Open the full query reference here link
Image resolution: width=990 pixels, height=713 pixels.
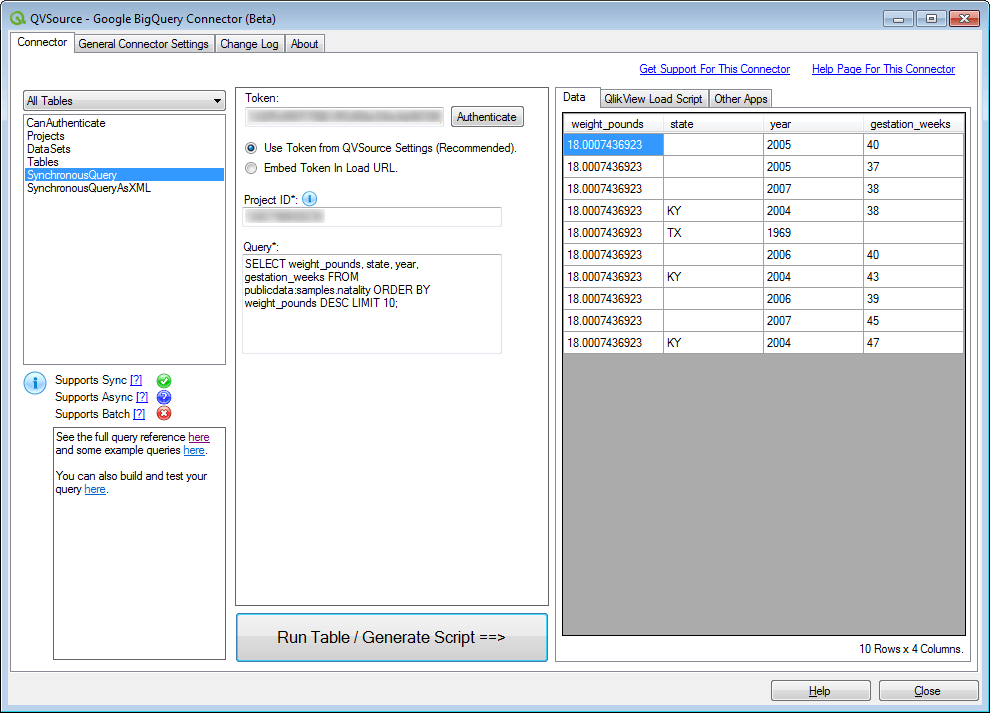pyautogui.click(x=199, y=437)
